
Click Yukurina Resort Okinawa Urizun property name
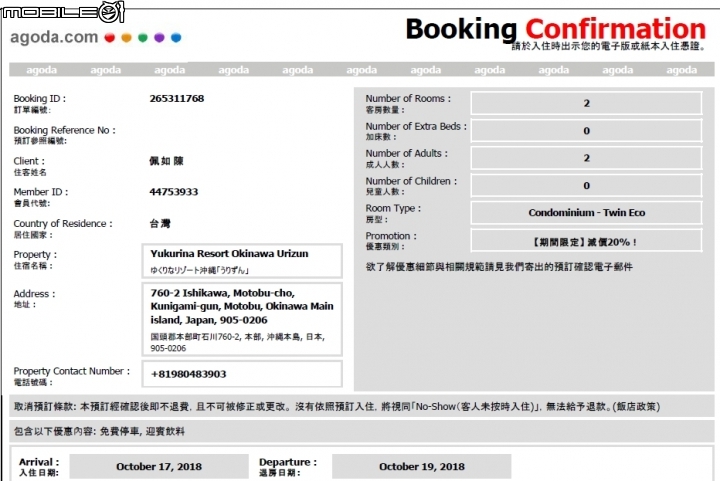(229, 253)
